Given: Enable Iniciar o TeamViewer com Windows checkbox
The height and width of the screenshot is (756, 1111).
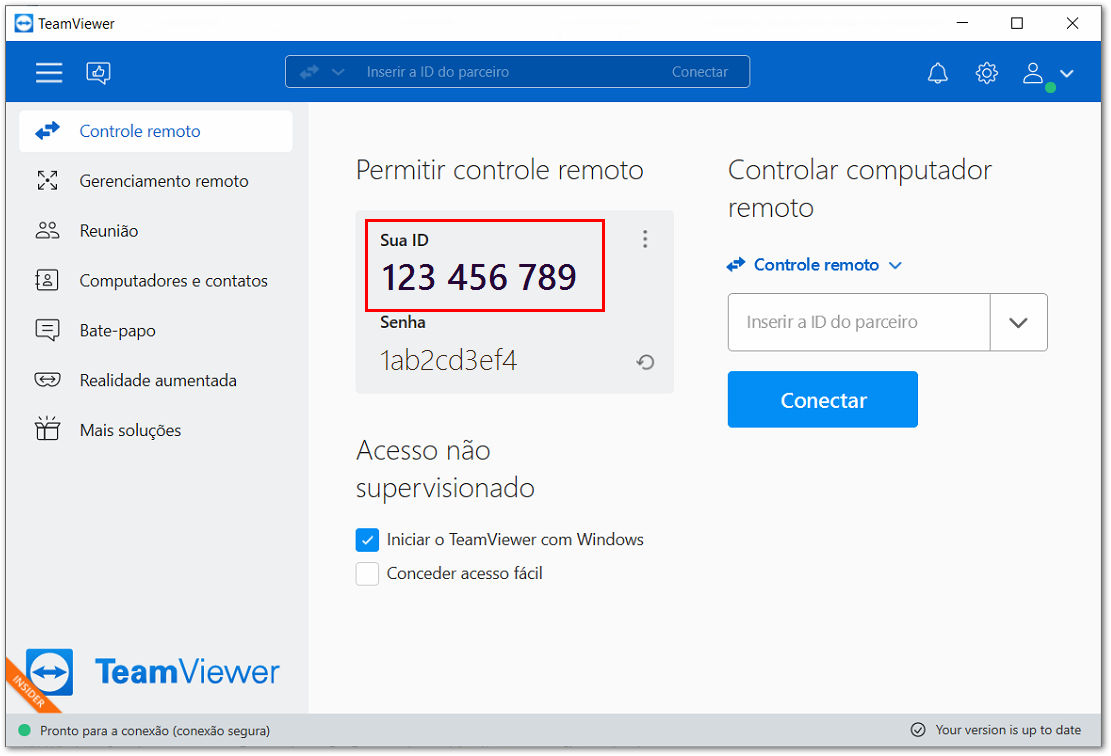Looking at the screenshot, I should pyautogui.click(x=367, y=540).
